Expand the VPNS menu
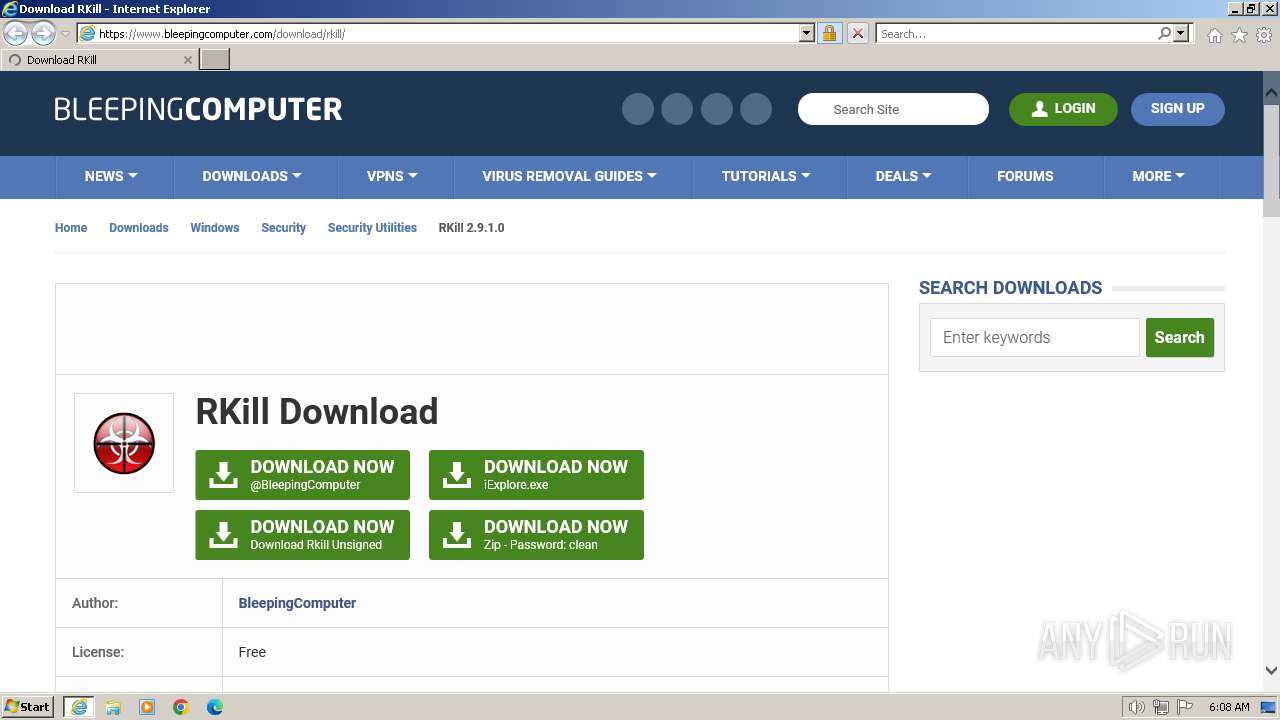This screenshot has height=720, width=1280. click(x=392, y=176)
